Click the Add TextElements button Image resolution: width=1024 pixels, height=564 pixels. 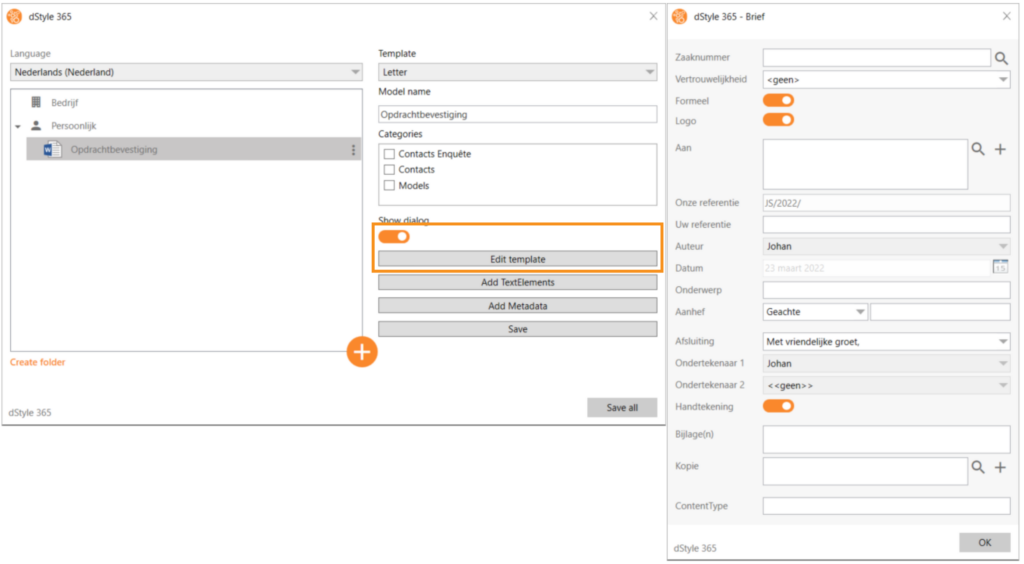tap(517, 282)
